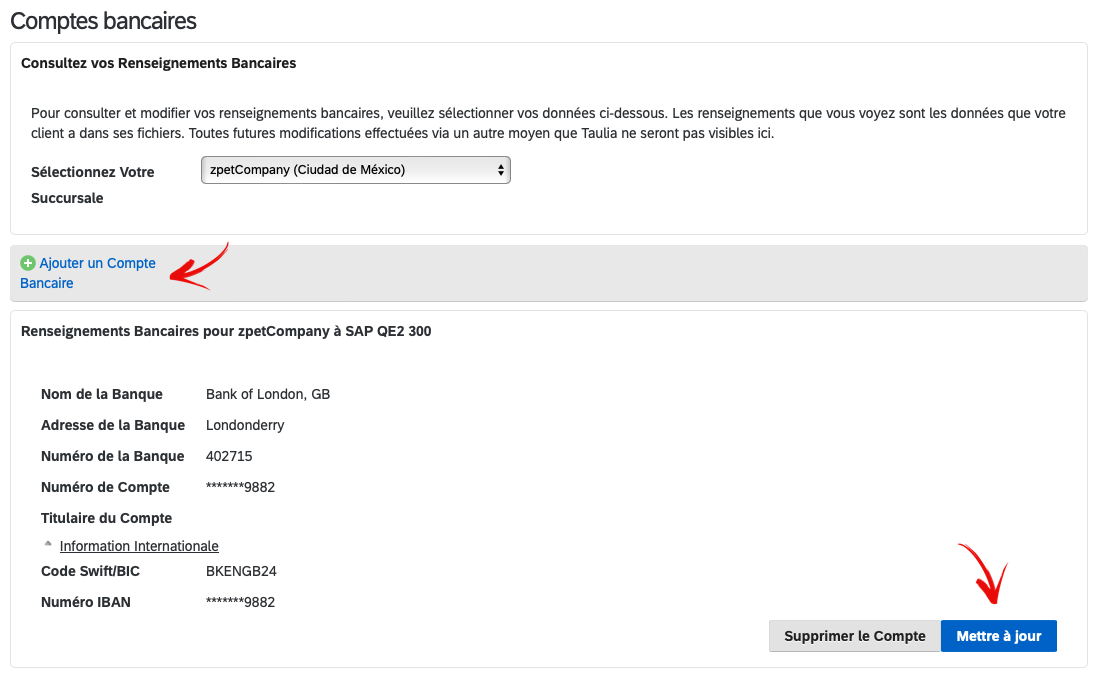
Task: Click the bank number 402715
Action: coord(229,456)
